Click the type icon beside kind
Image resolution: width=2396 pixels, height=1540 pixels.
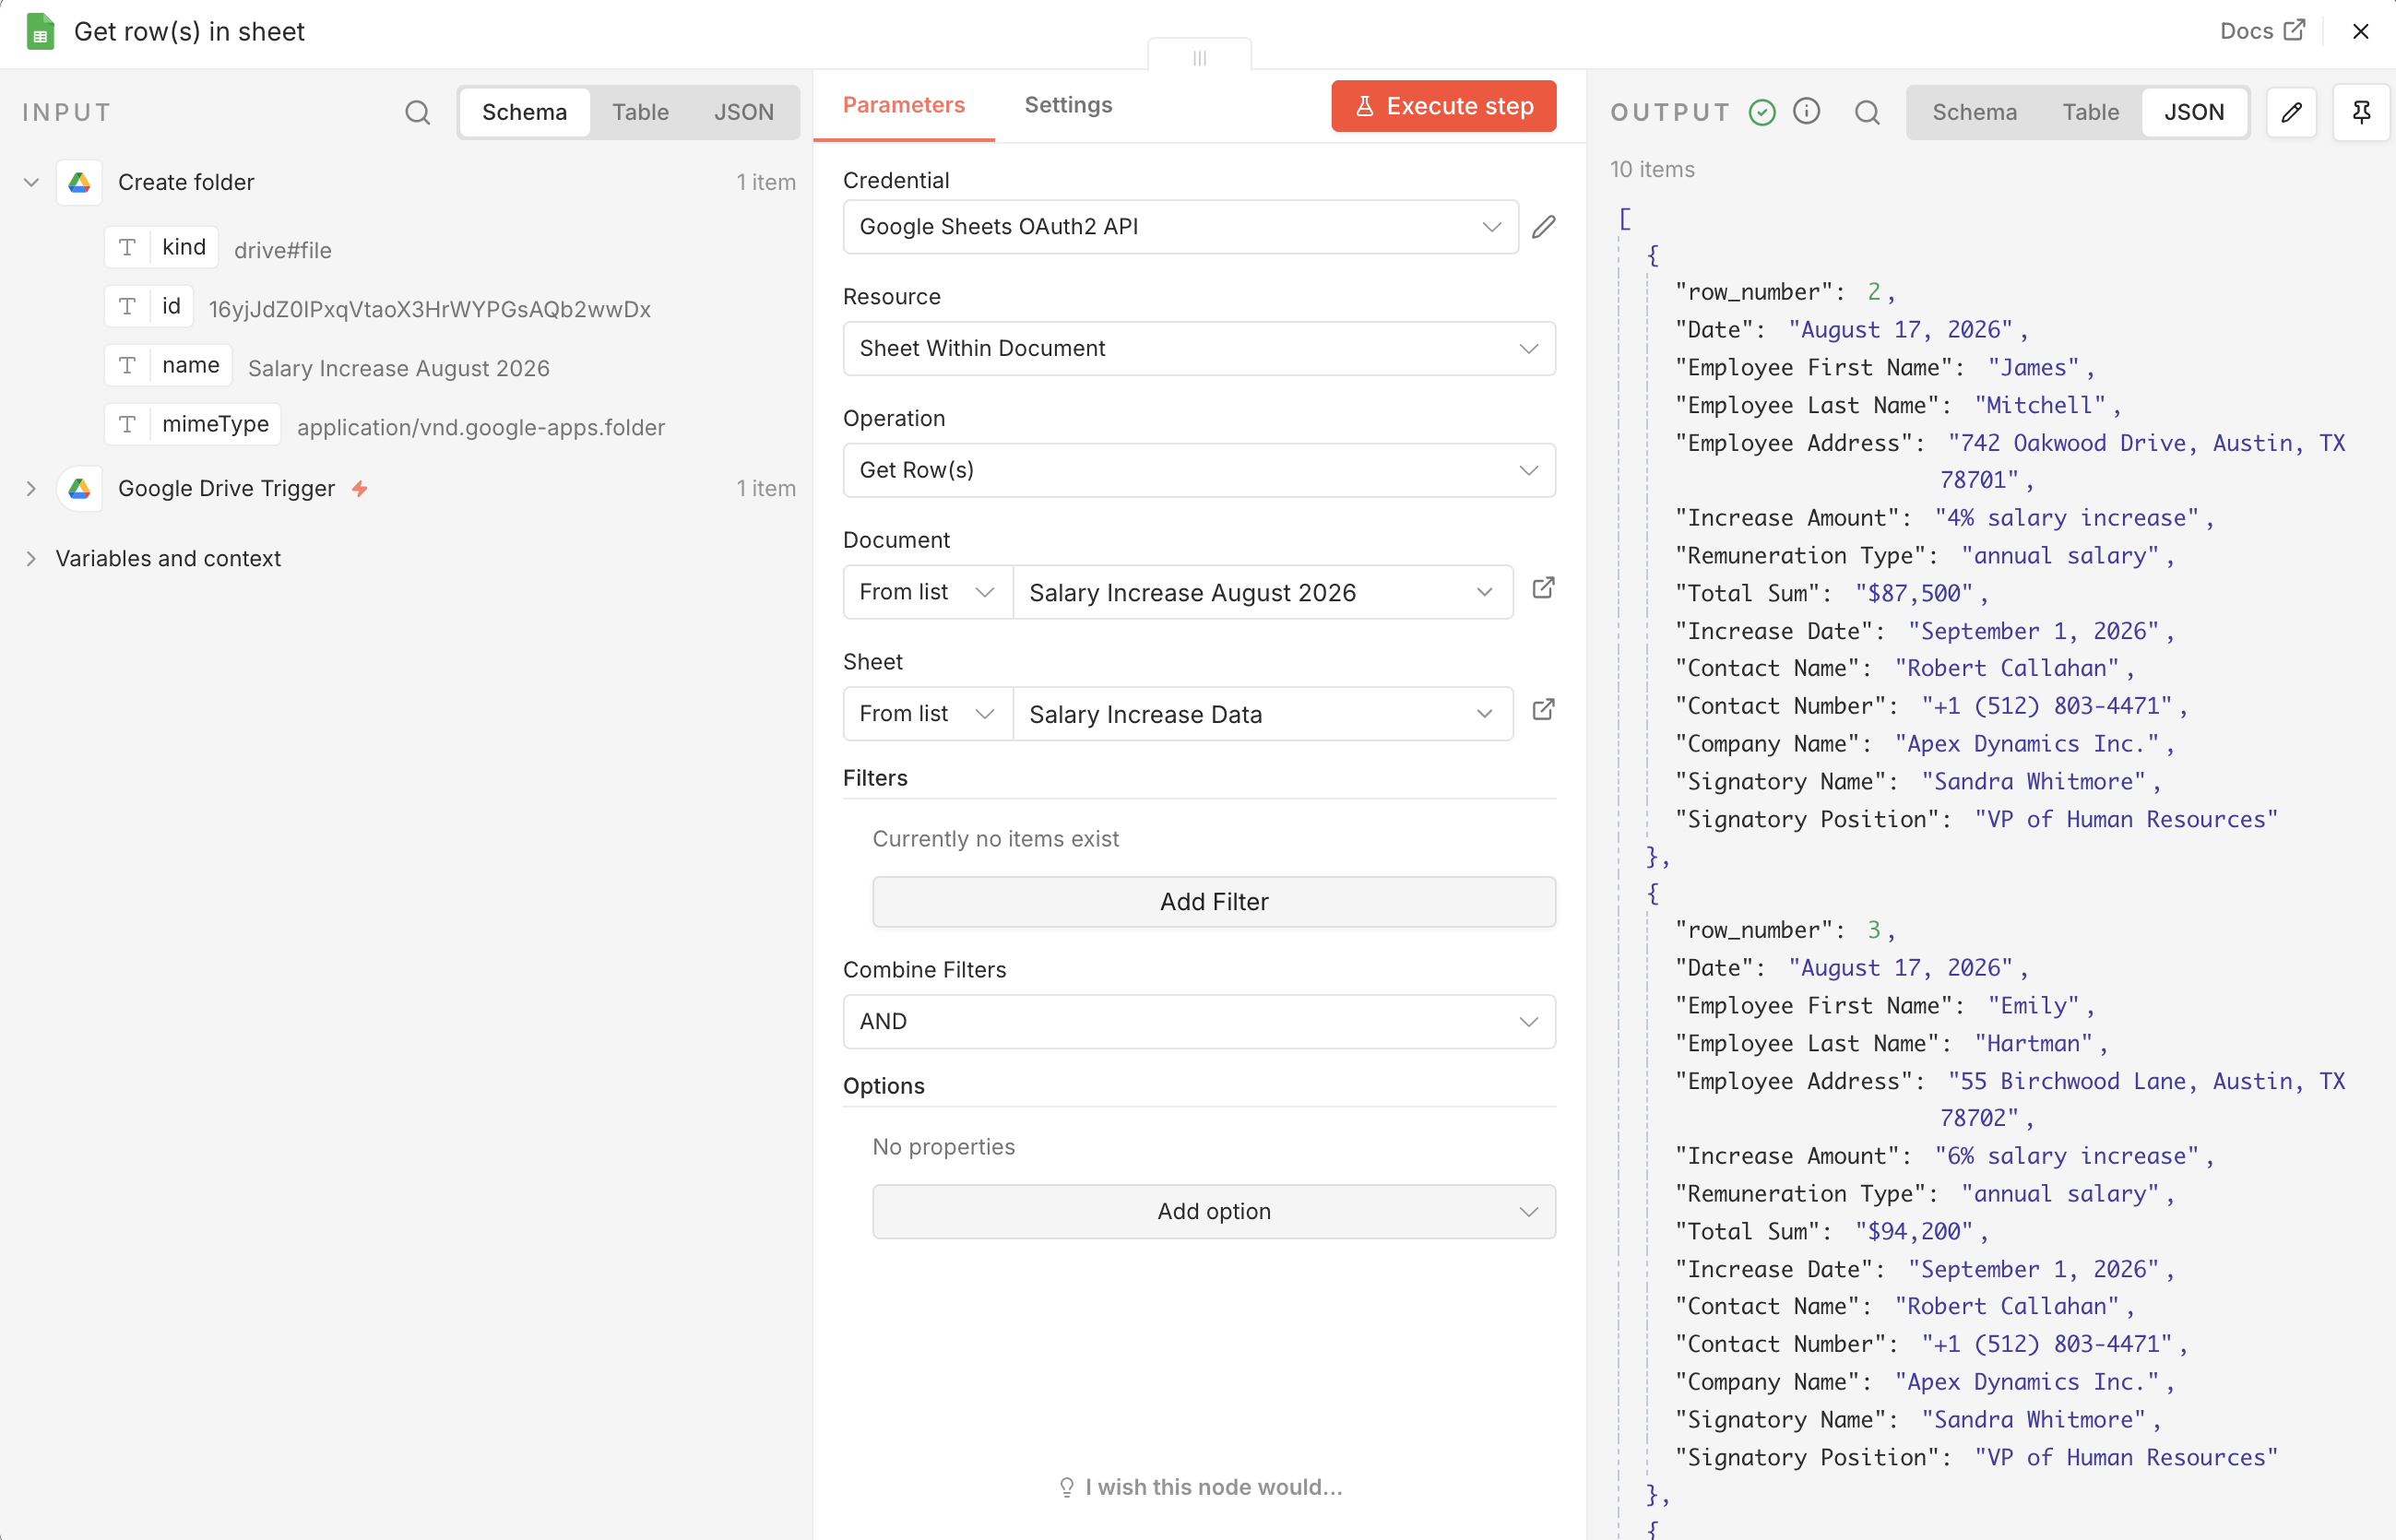[x=127, y=247]
